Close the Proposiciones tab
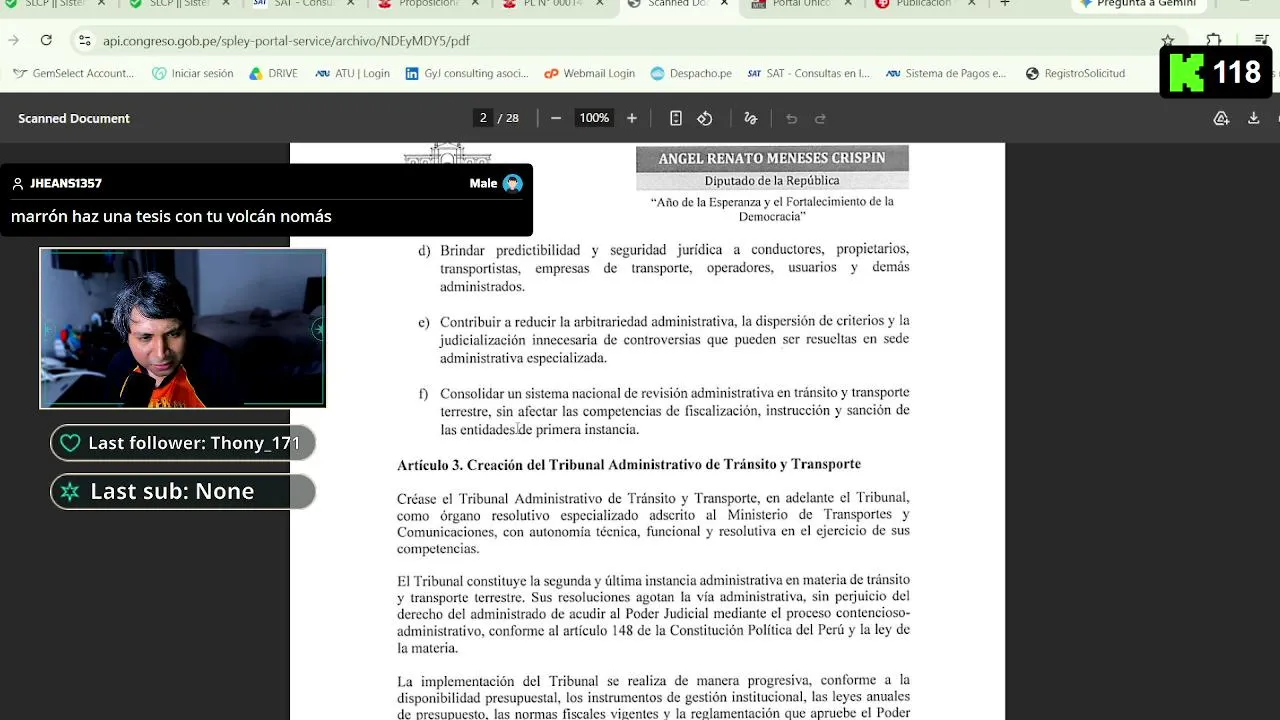 pos(476,4)
